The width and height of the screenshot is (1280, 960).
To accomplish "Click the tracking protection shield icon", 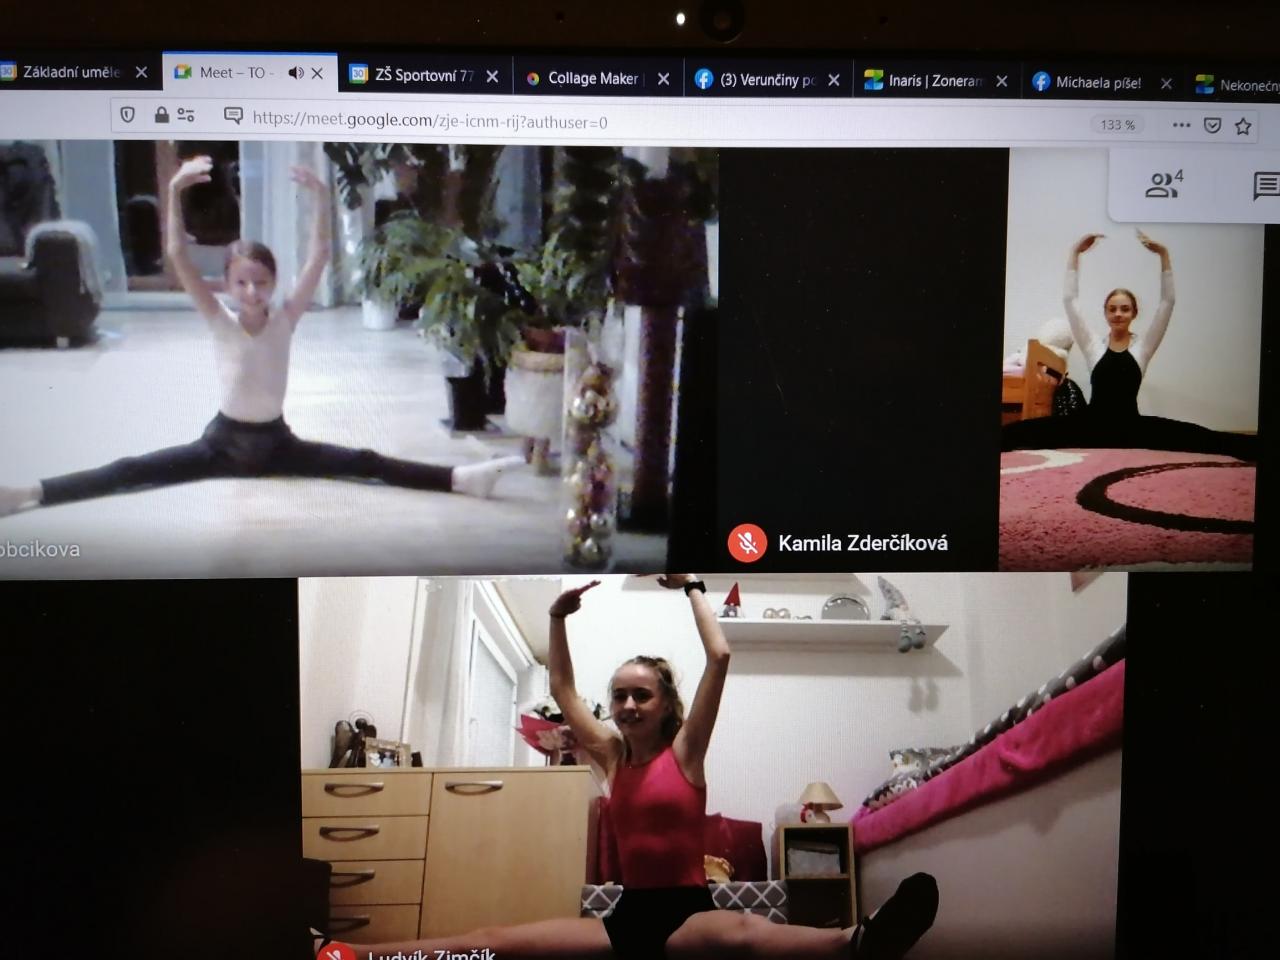I will tap(127, 115).
